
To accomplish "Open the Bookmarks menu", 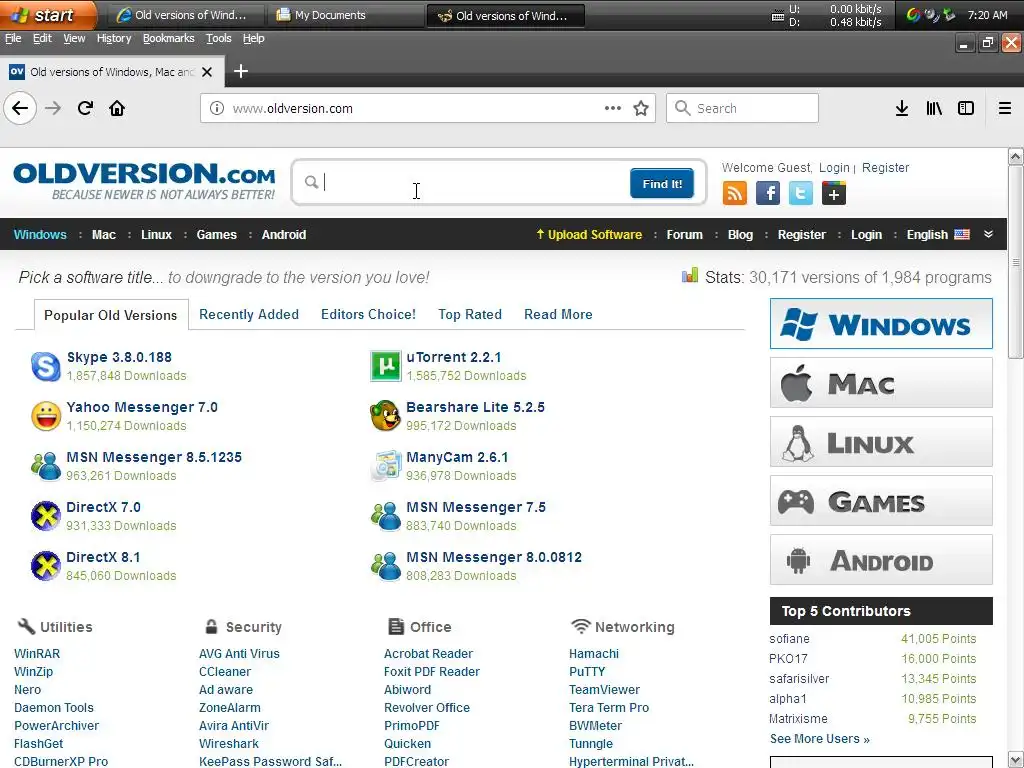I will (x=168, y=39).
